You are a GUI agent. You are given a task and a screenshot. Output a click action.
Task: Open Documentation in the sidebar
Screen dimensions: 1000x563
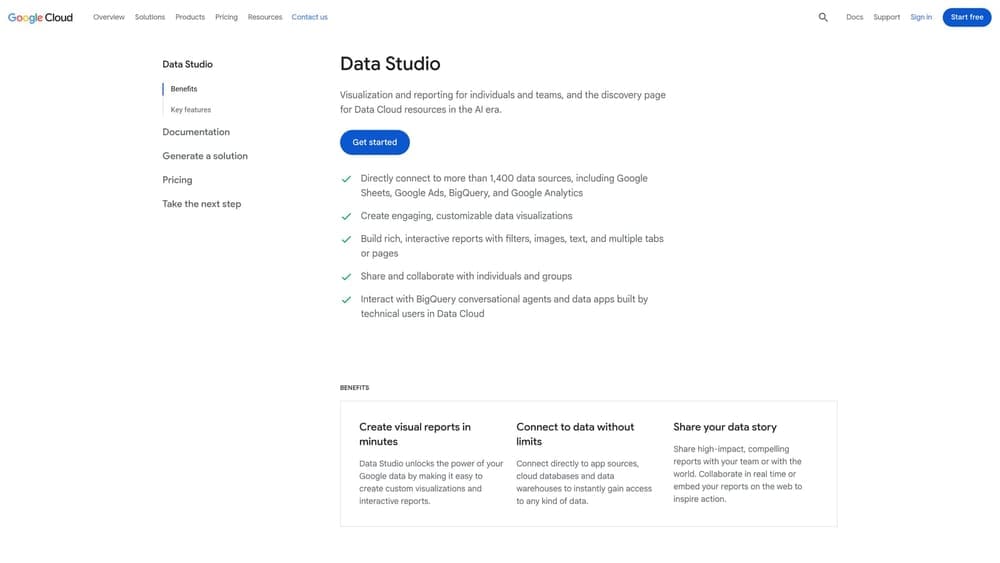[196, 132]
